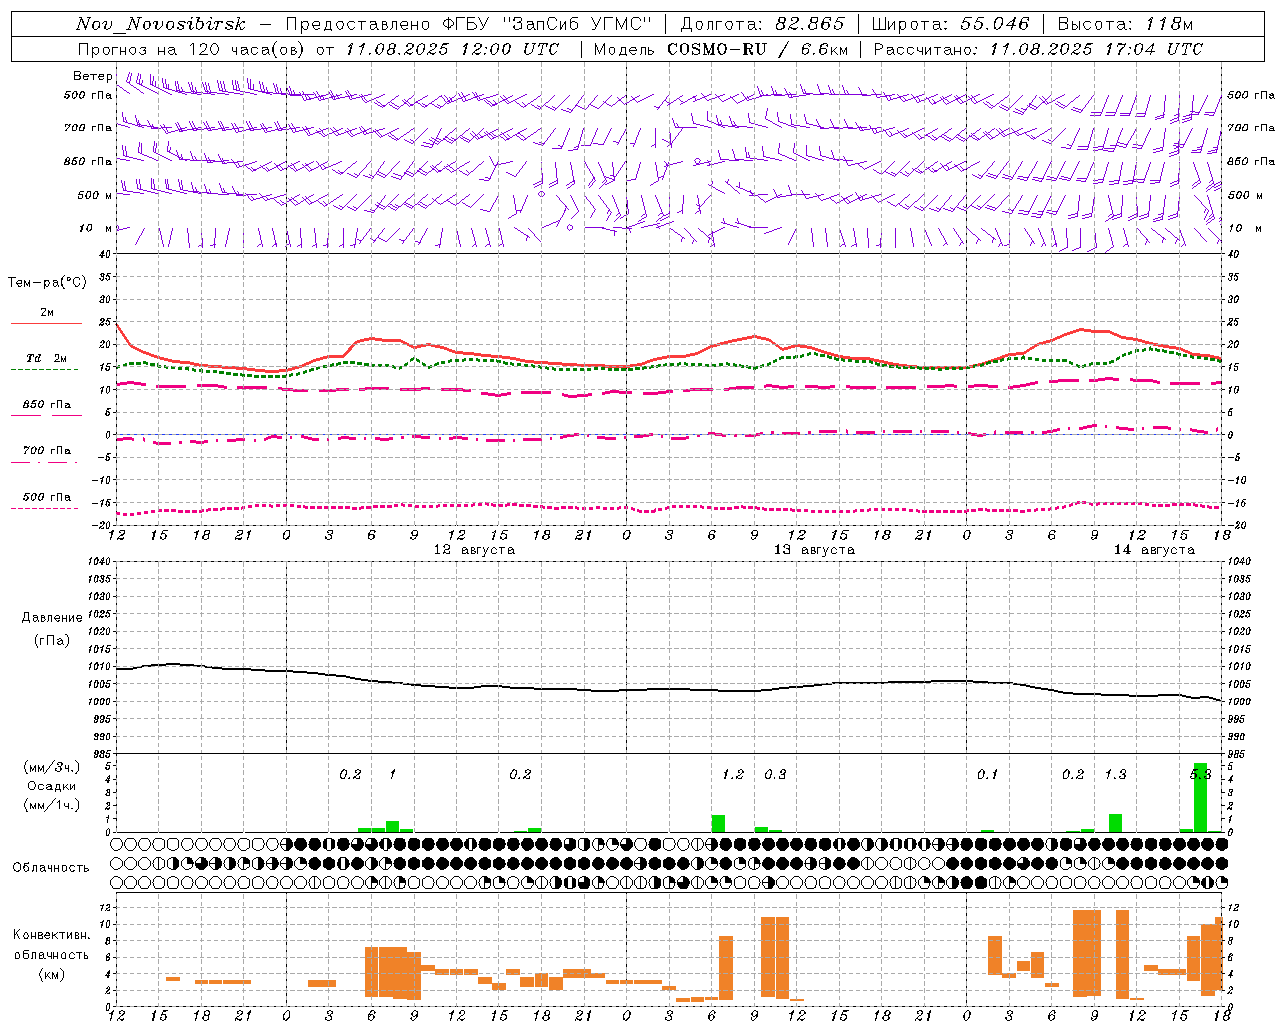Click the 5.3 precipitation amount
Image resolution: width=1280 pixels, height=1024 pixels.
pos(1200,775)
